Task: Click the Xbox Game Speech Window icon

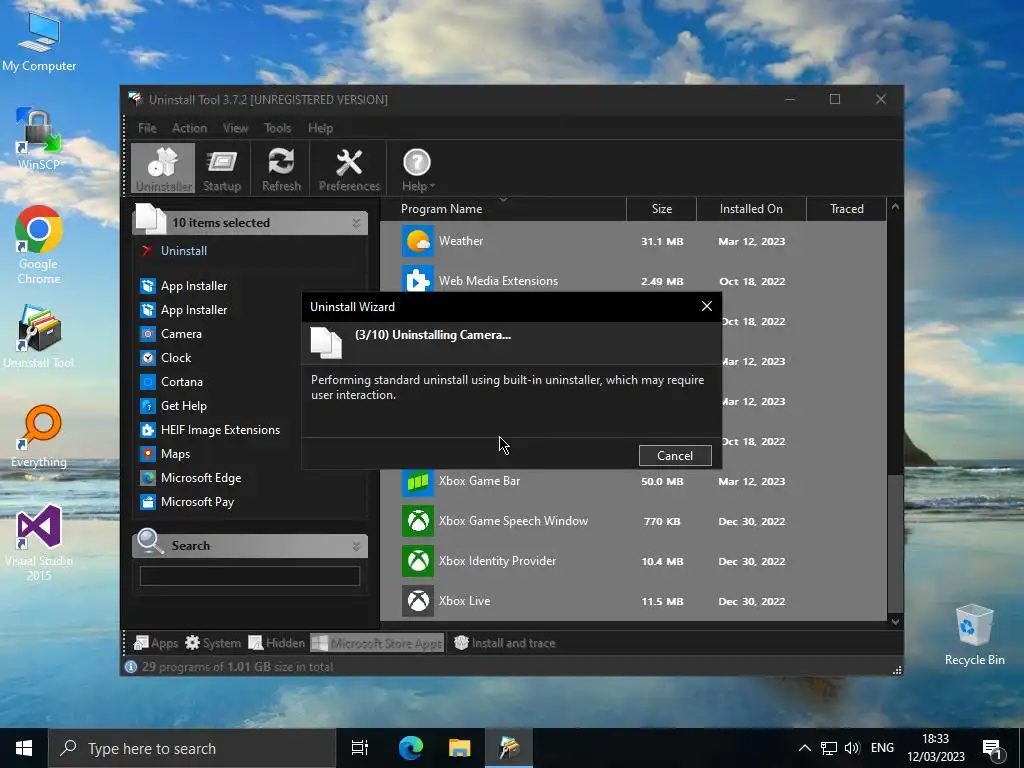Action: (x=418, y=521)
